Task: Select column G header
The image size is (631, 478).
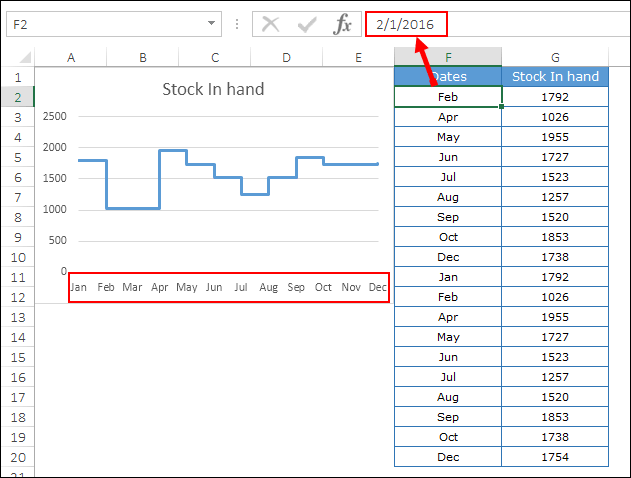Action: pos(555,58)
